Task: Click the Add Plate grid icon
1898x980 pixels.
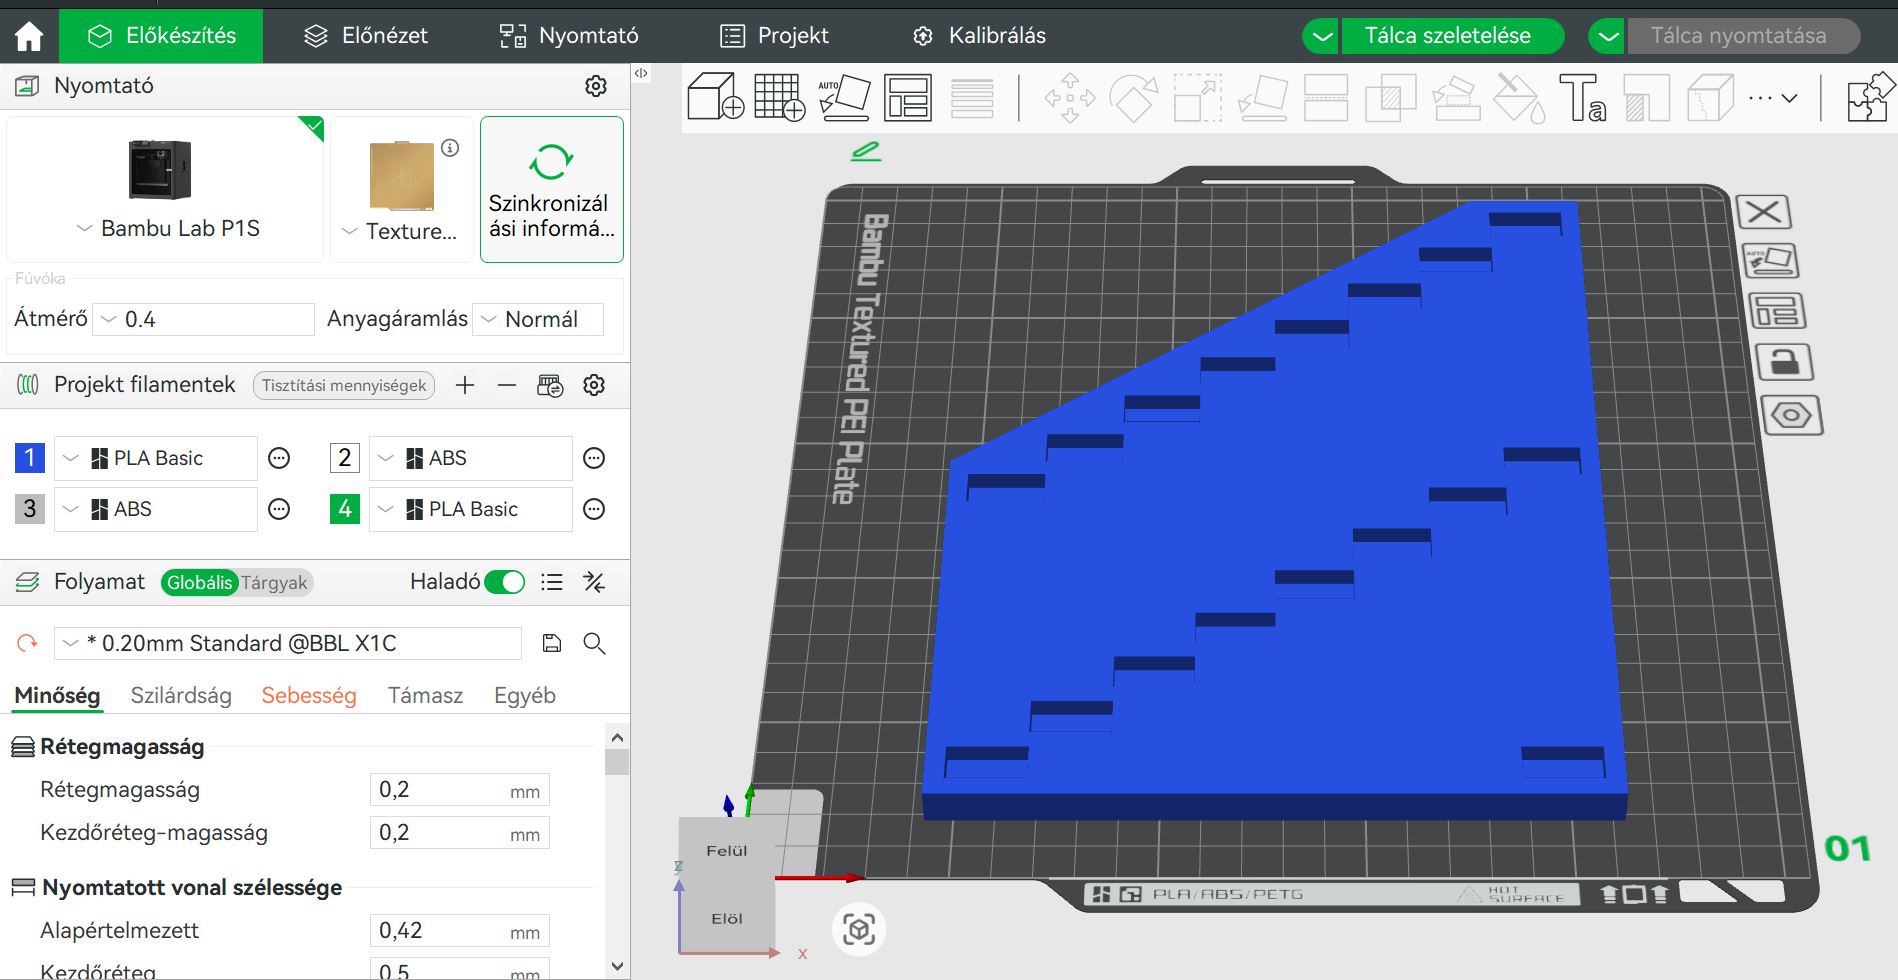Action: [x=779, y=97]
